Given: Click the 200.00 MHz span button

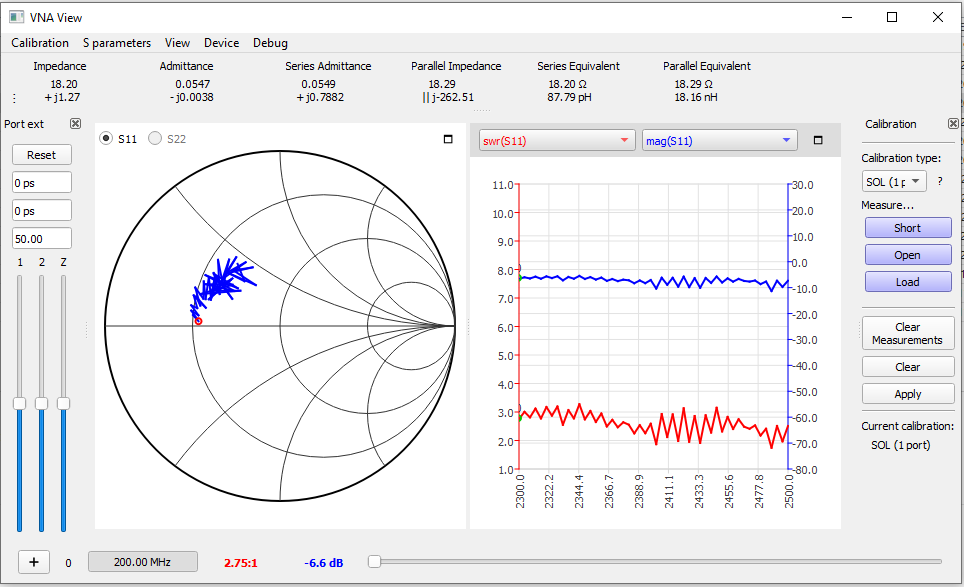Looking at the screenshot, I should (x=143, y=562).
